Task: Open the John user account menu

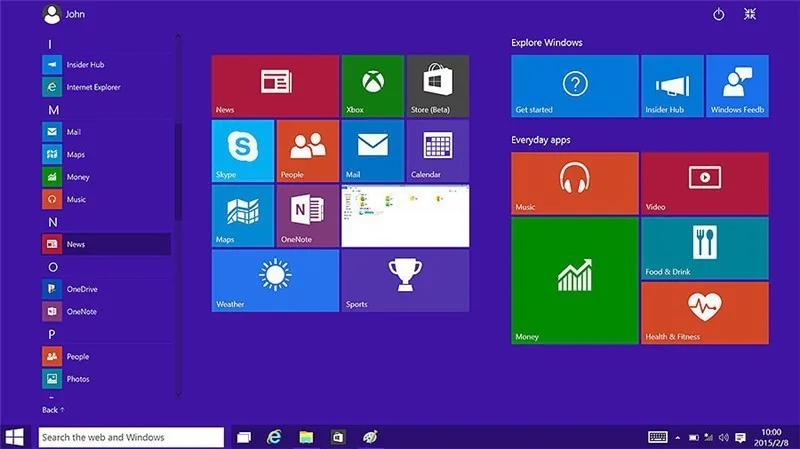Action: click(x=64, y=14)
